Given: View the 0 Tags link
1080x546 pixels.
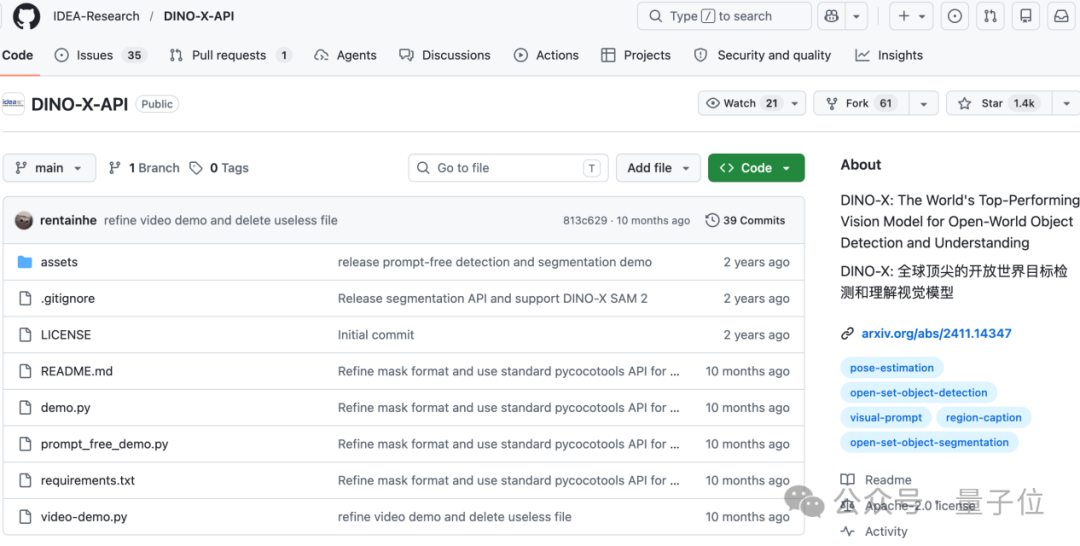Looking at the screenshot, I should point(219,168).
